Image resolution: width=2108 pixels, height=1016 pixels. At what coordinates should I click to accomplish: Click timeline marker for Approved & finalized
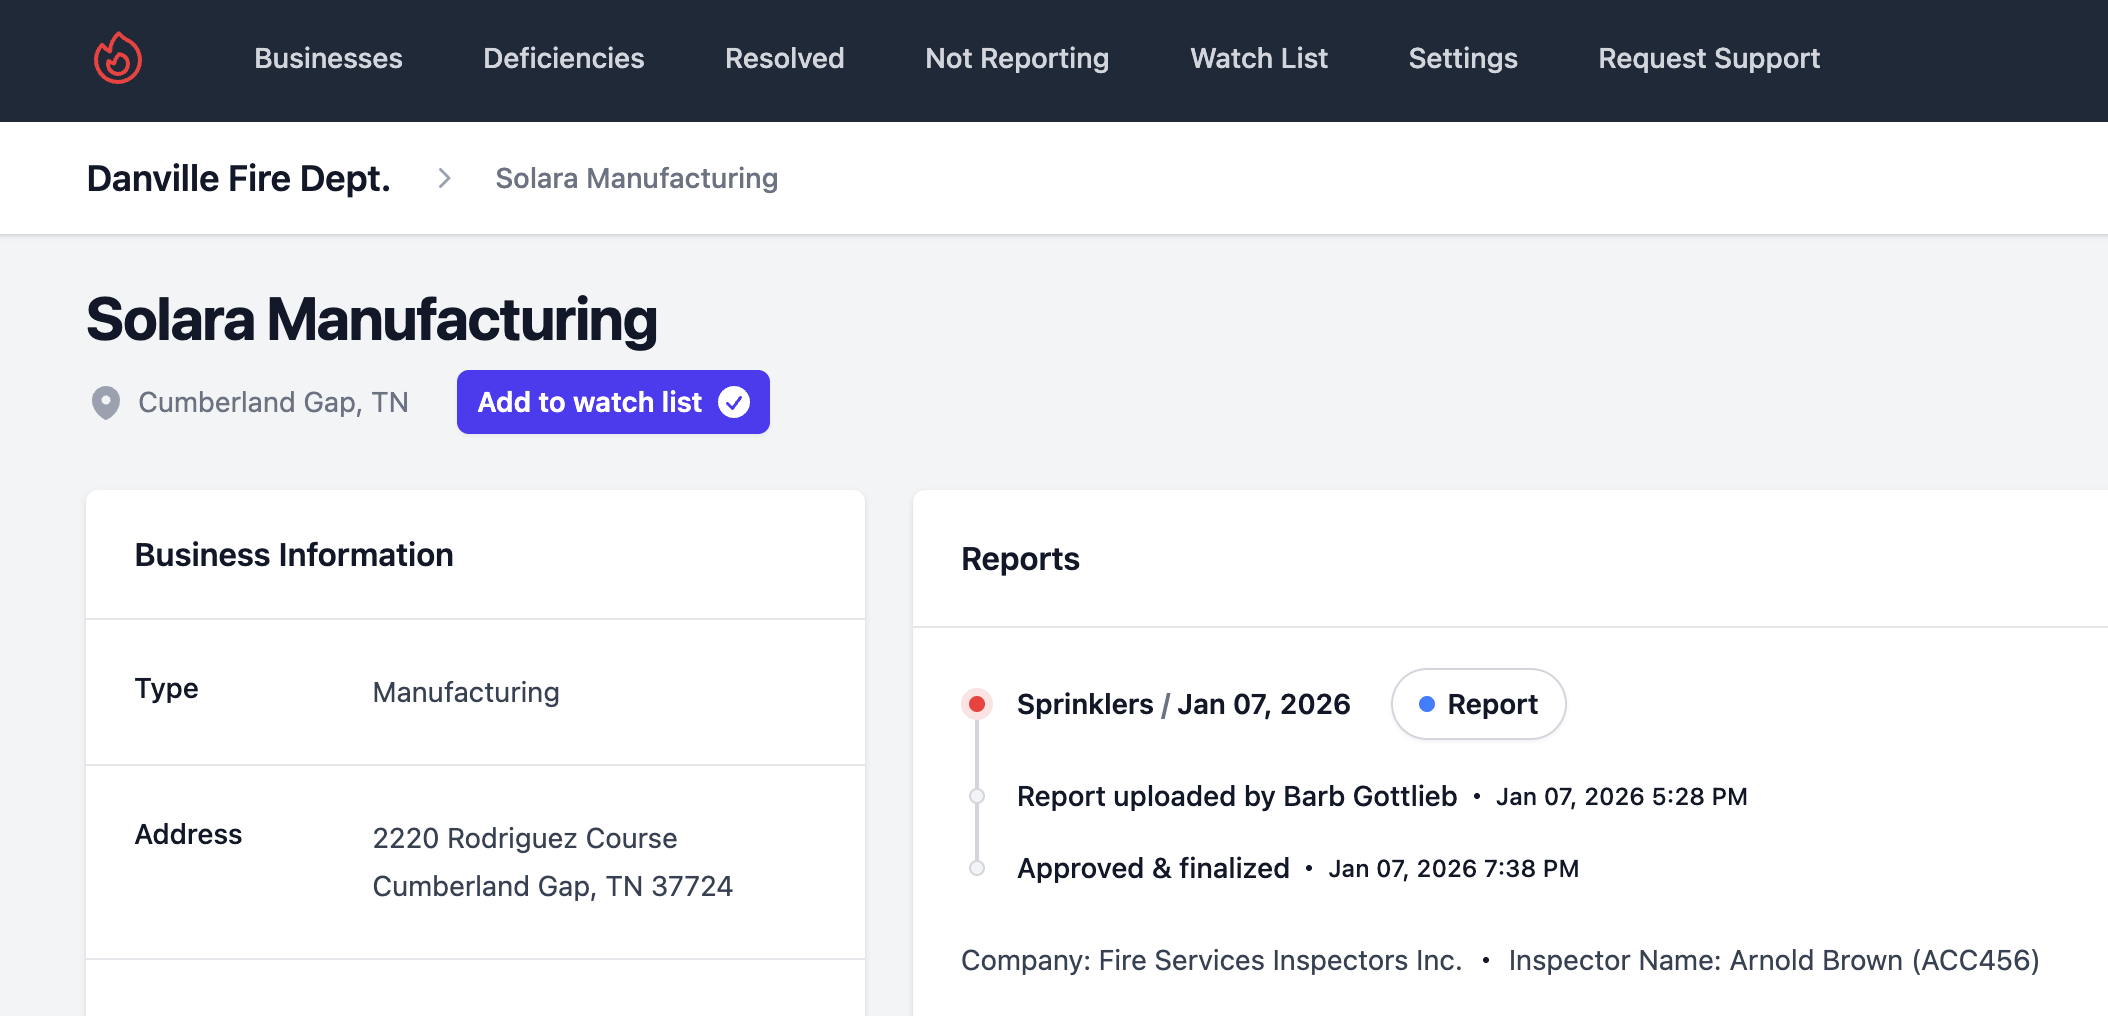[x=977, y=868]
